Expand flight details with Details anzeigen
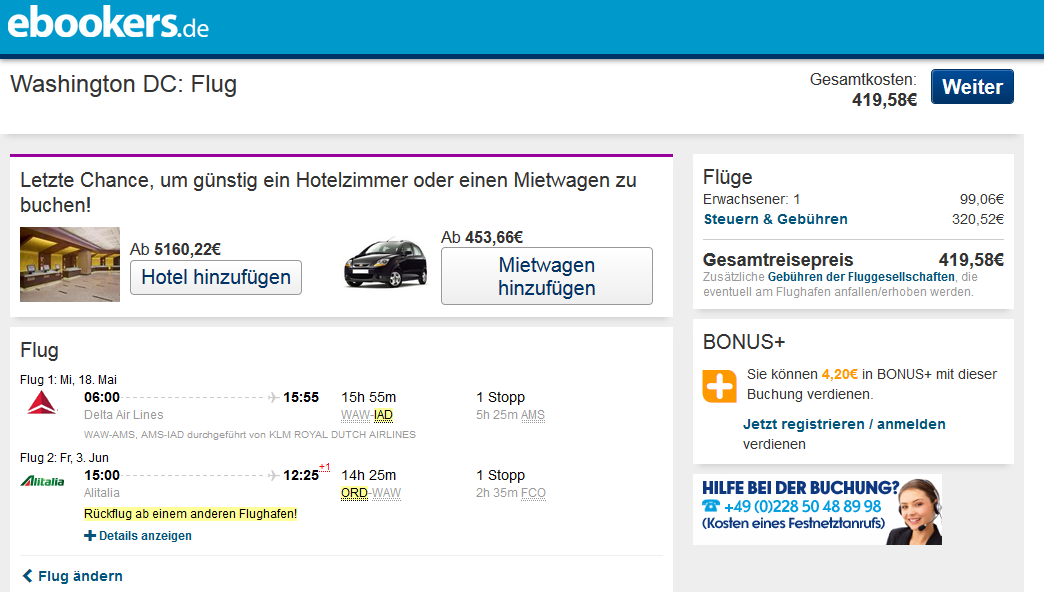Viewport: 1044px width, 592px height. point(145,535)
